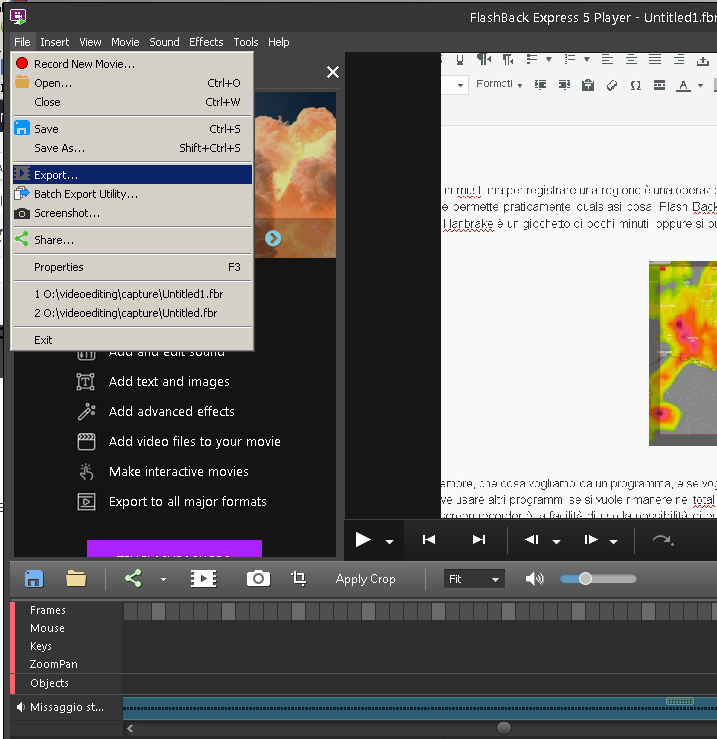
Task: Expand the step forward options arrow
Action: point(613,542)
